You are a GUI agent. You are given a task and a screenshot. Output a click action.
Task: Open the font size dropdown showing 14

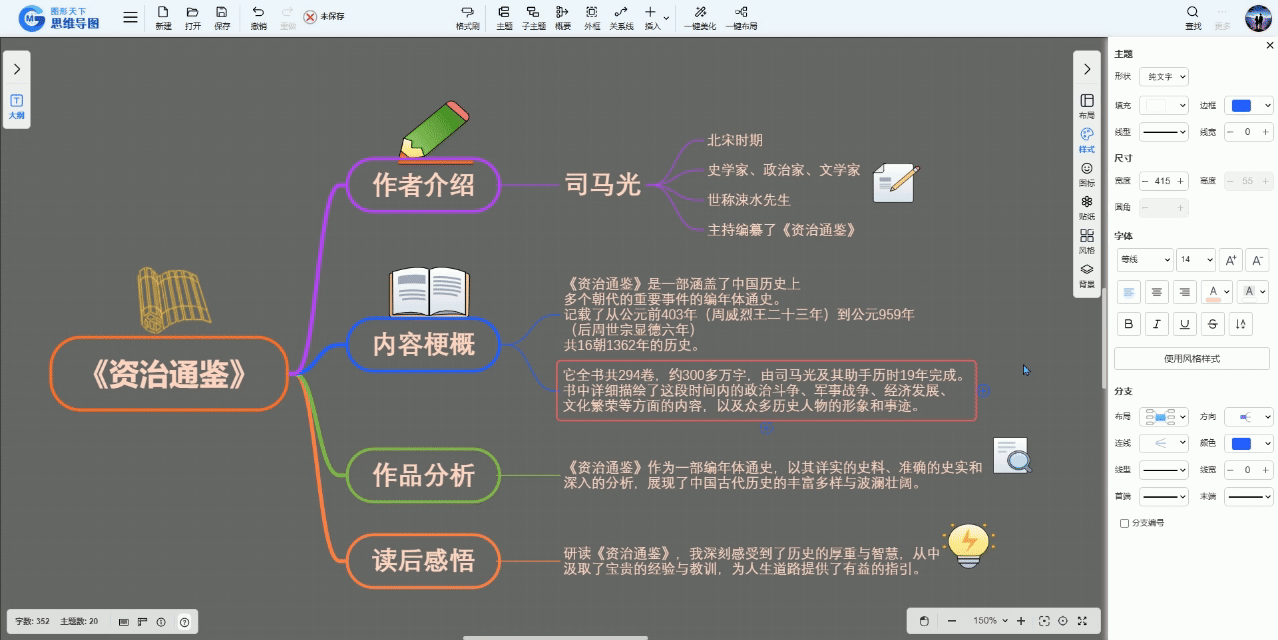(x=1195, y=260)
